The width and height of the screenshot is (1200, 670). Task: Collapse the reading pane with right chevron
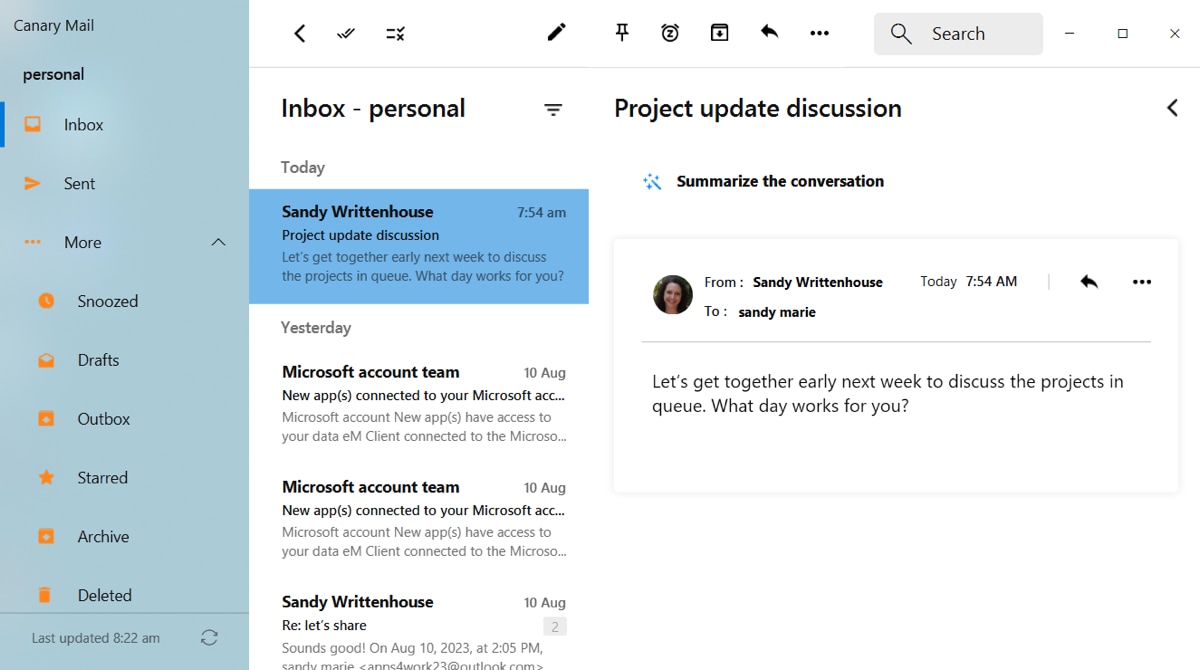tap(1172, 108)
